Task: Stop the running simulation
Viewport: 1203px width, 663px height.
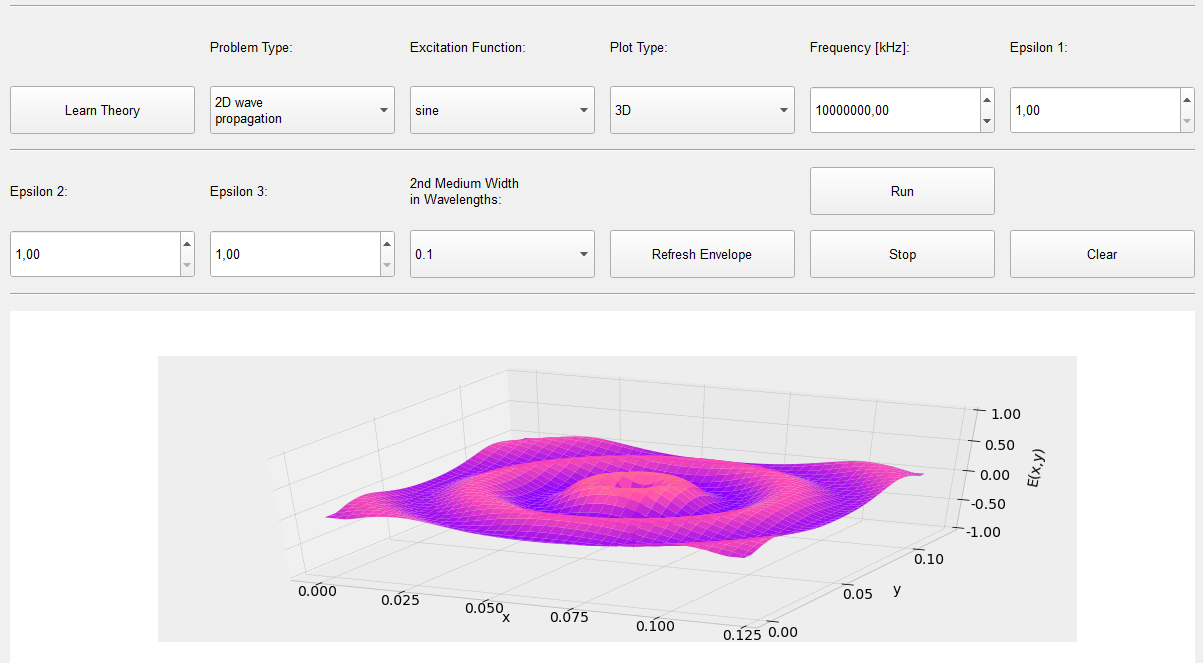Action: tap(902, 254)
